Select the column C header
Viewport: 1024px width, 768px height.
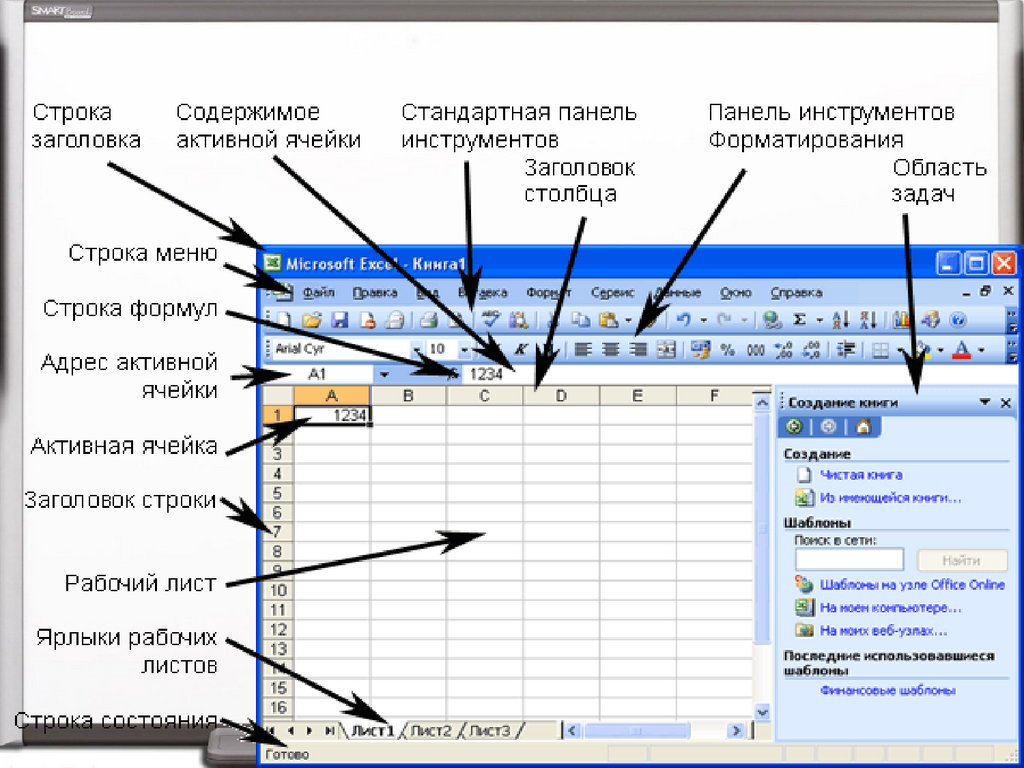[x=484, y=395]
